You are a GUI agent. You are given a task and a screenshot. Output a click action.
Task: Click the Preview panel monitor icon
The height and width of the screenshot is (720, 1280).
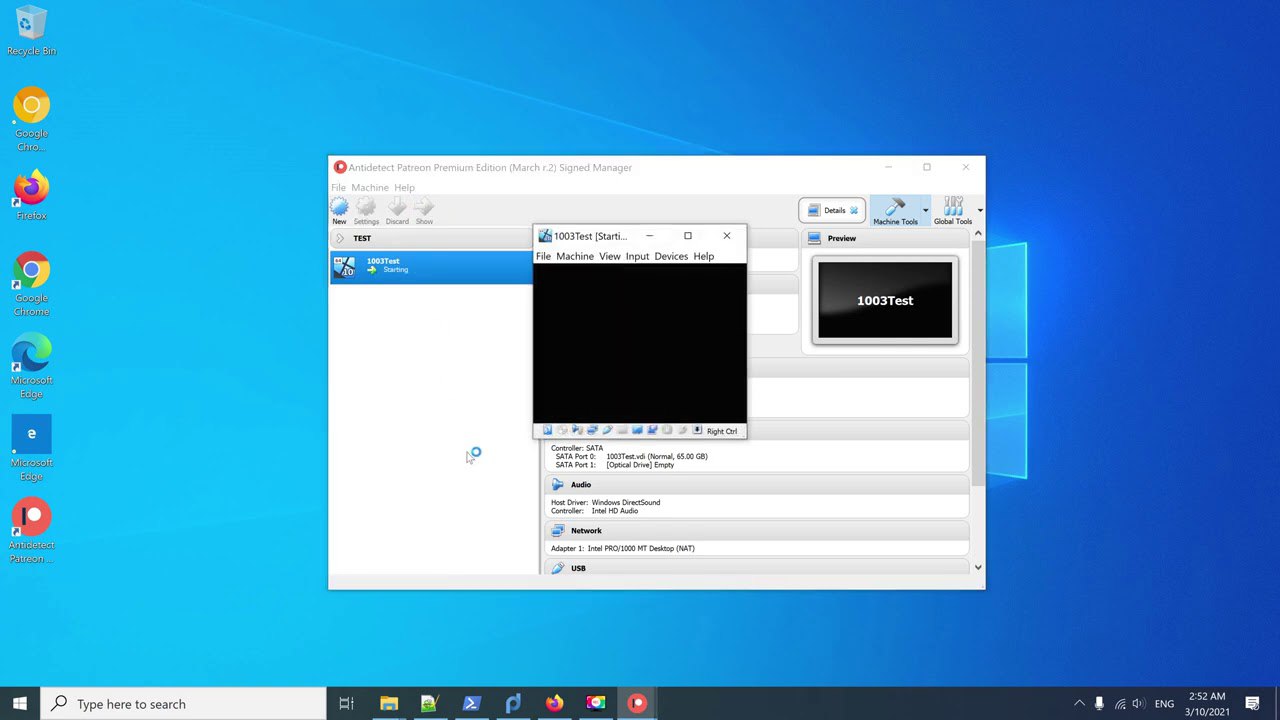(x=814, y=238)
